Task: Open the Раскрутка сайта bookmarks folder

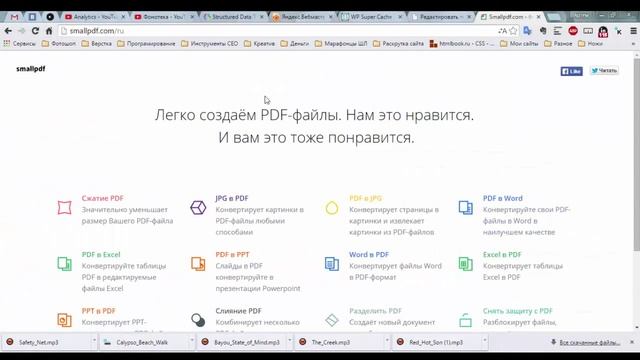Action: 398,43
